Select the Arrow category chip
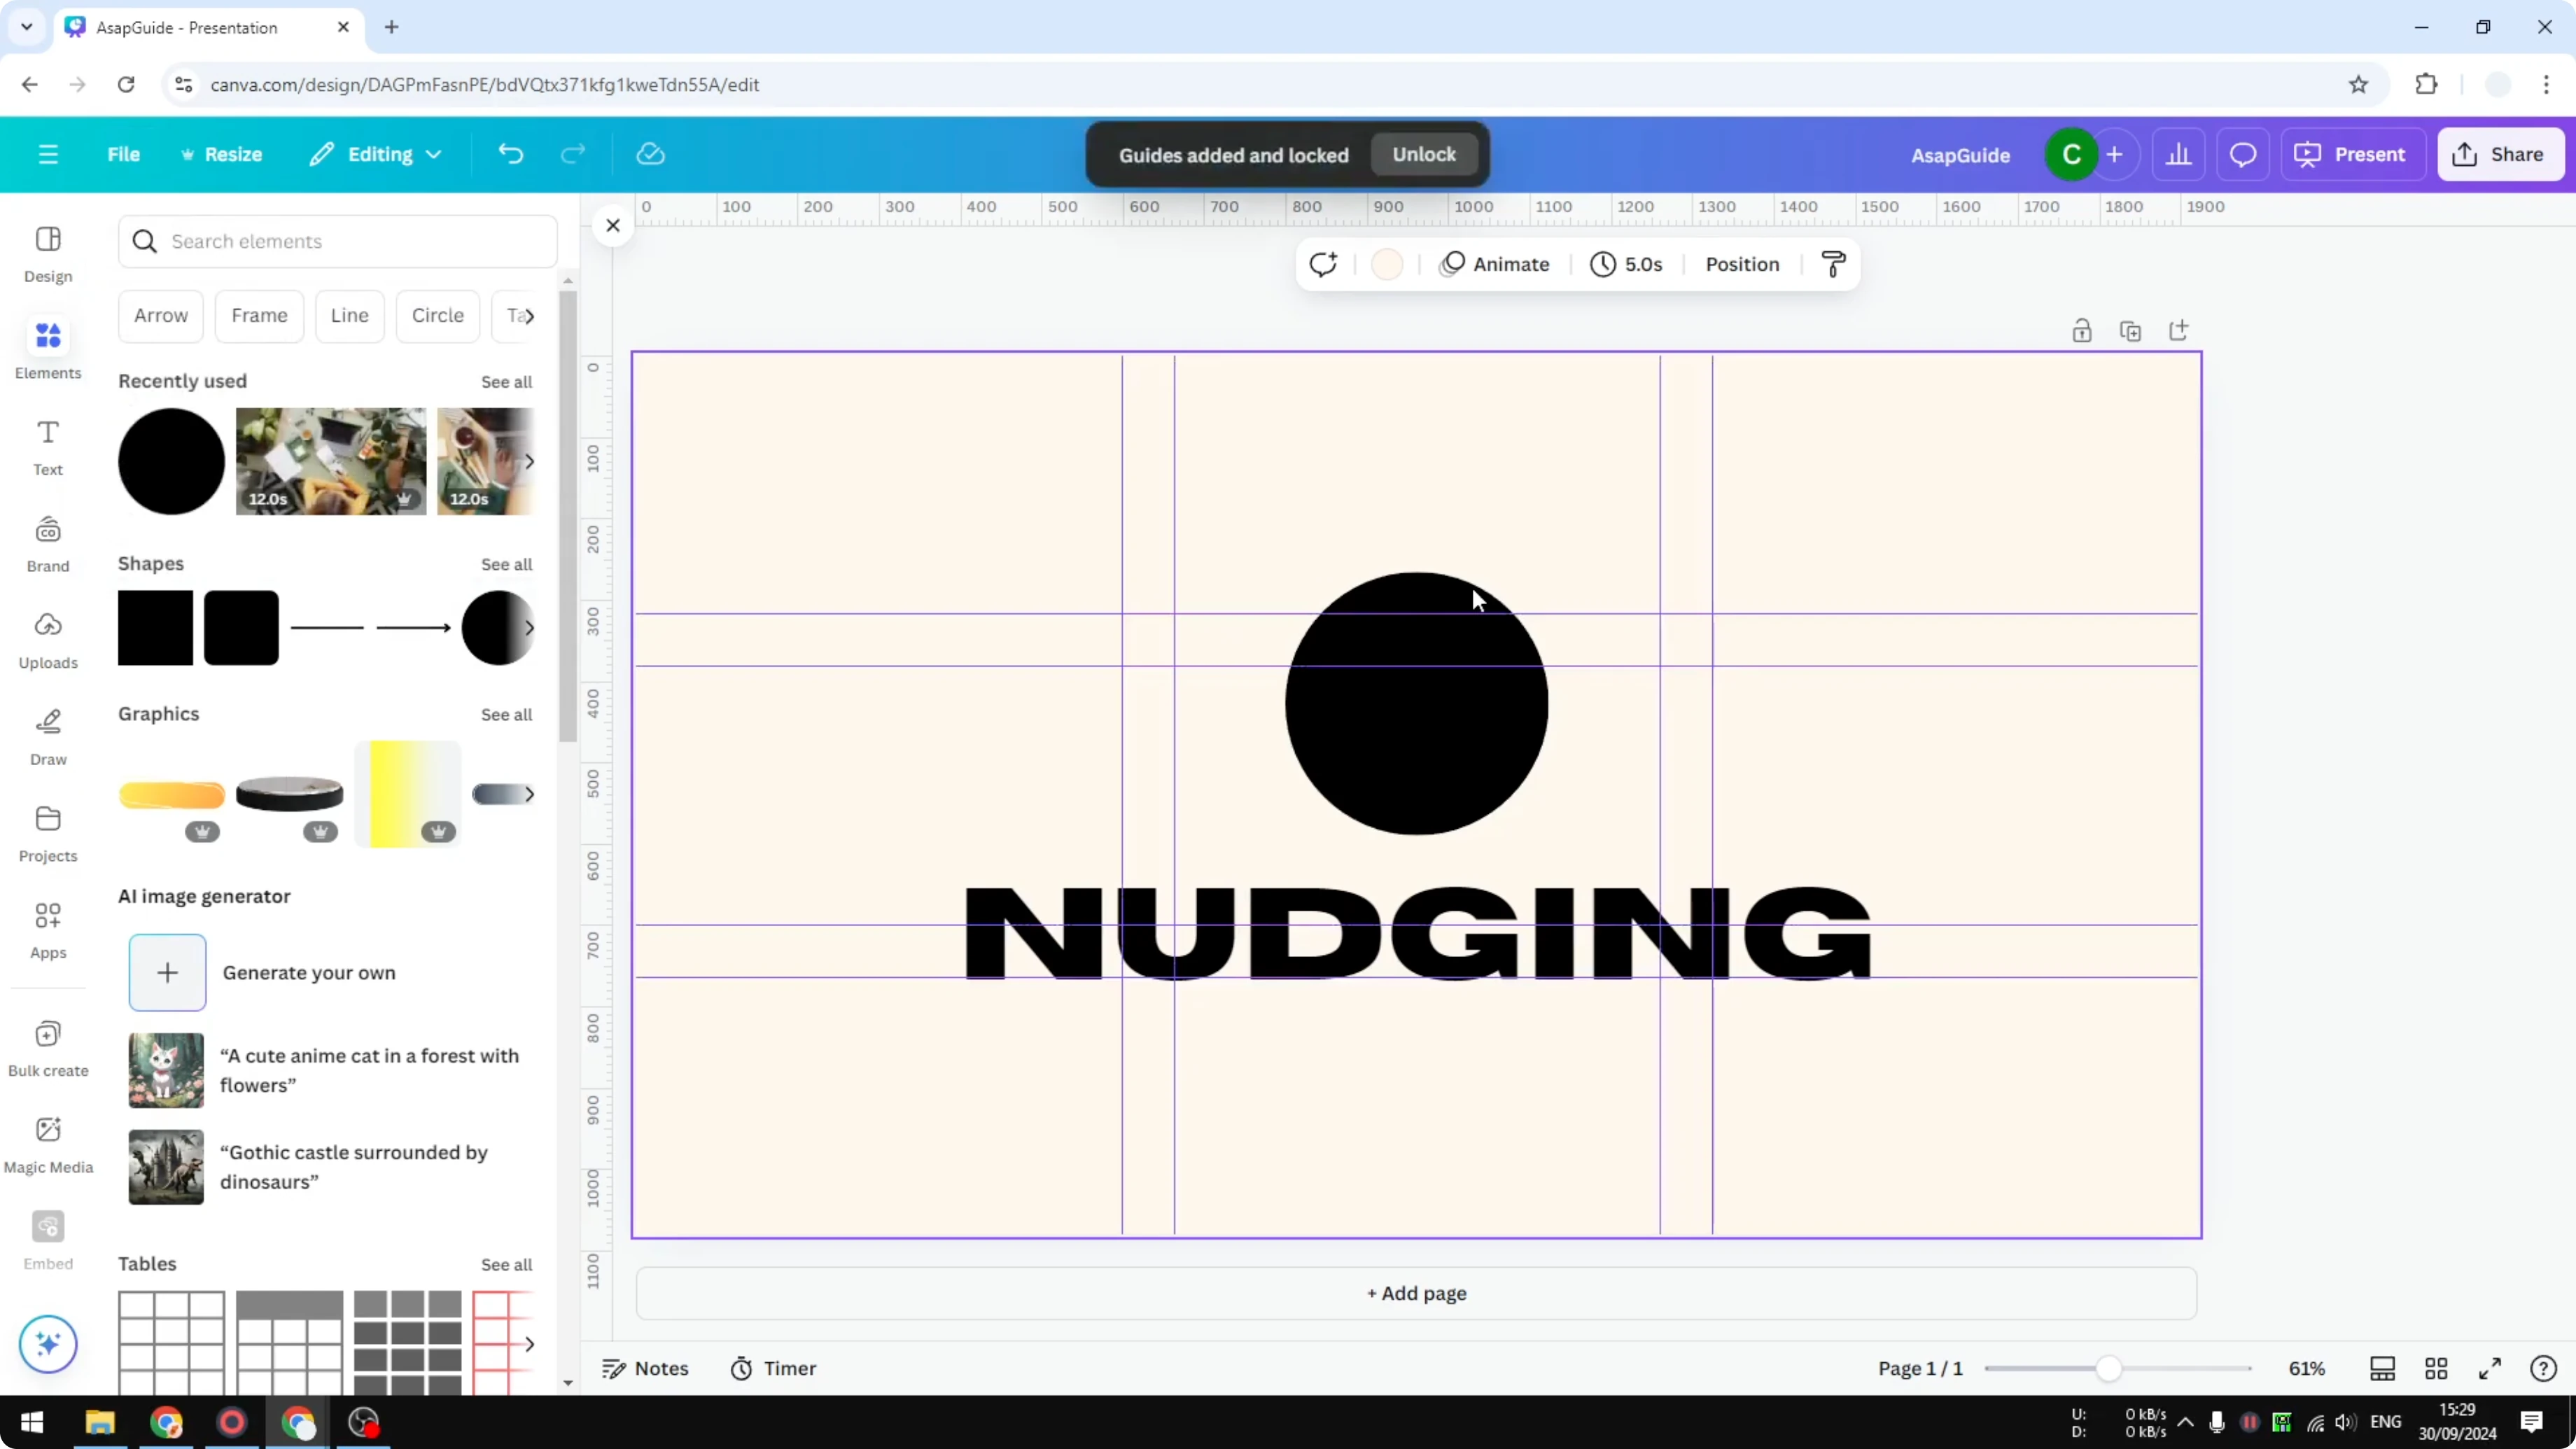The height and width of the screenshot is (1449, 2576). 161,316
